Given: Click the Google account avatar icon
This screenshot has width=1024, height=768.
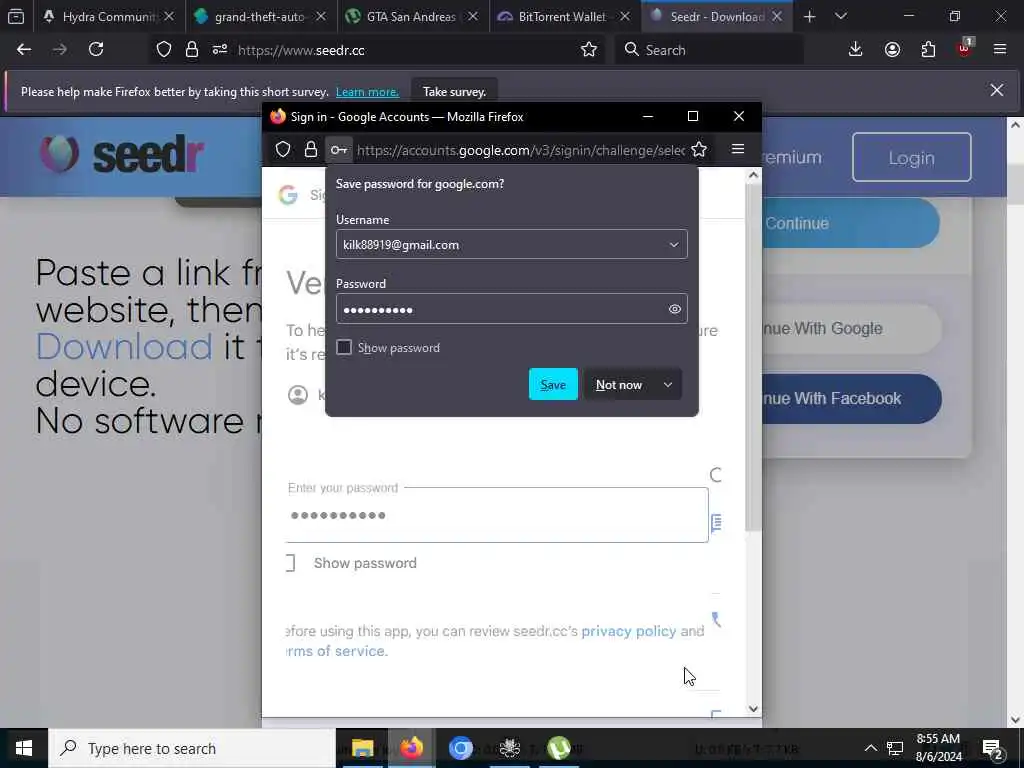Looking at the screenshot, I should tap(298, 394).
